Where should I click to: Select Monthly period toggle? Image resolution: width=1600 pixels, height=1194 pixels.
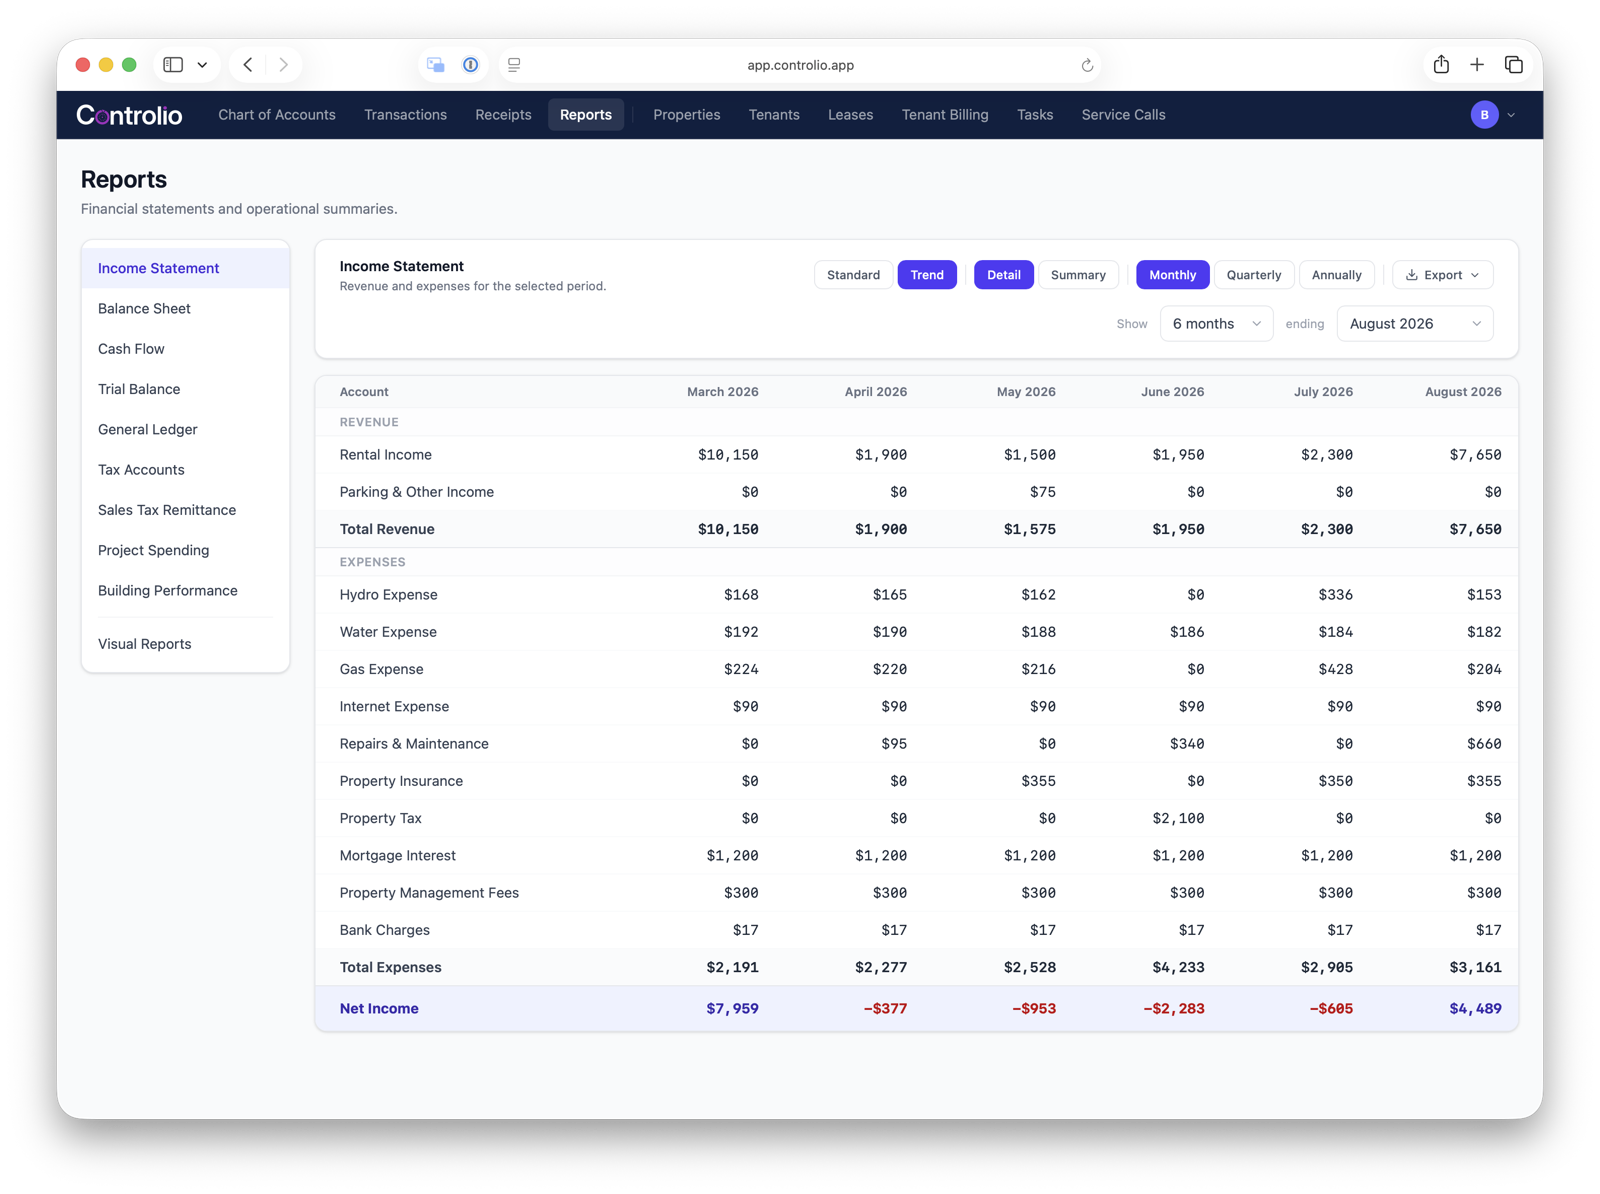(1172, 275)
